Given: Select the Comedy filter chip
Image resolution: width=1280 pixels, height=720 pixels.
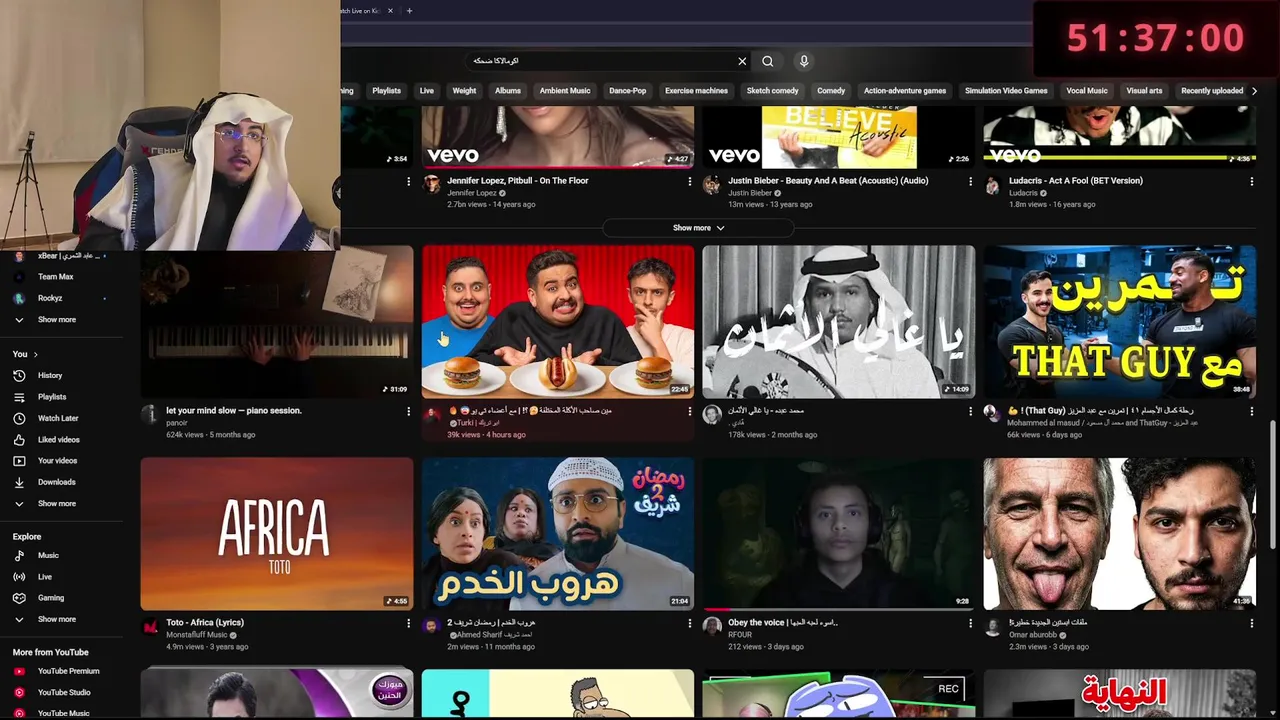Looking at the screenshot, I should pos(831,91).
